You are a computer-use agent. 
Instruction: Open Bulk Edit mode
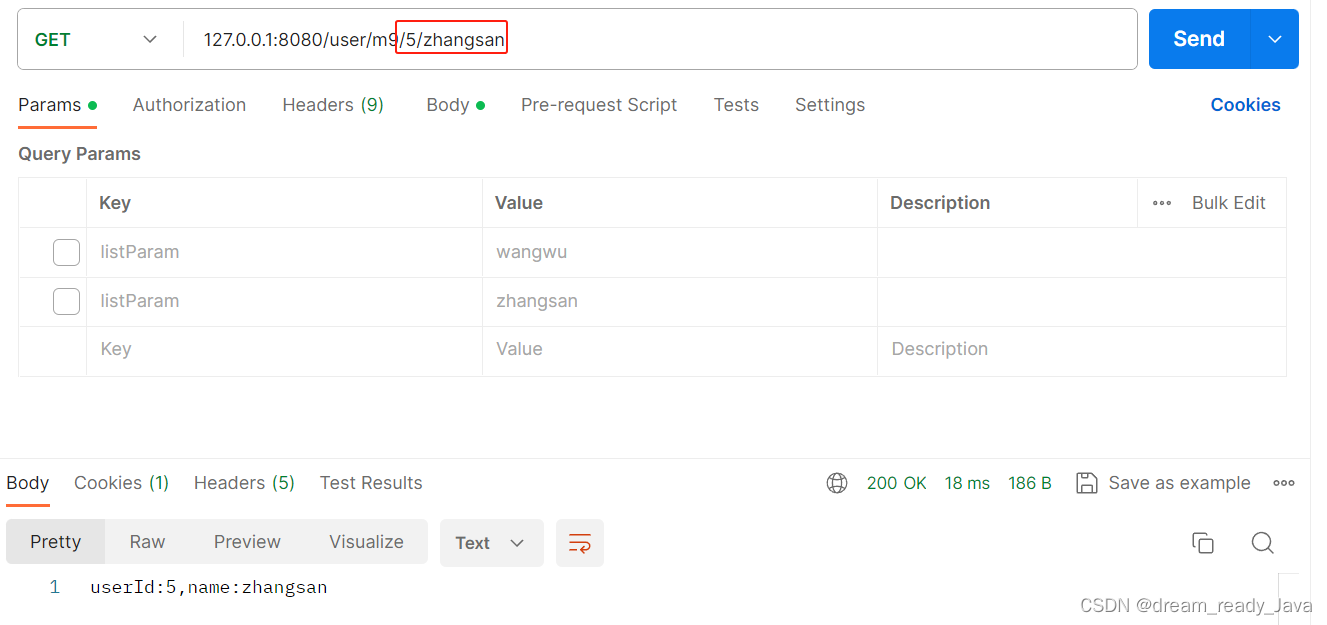pyautogui.click(x=1228, y=203)
